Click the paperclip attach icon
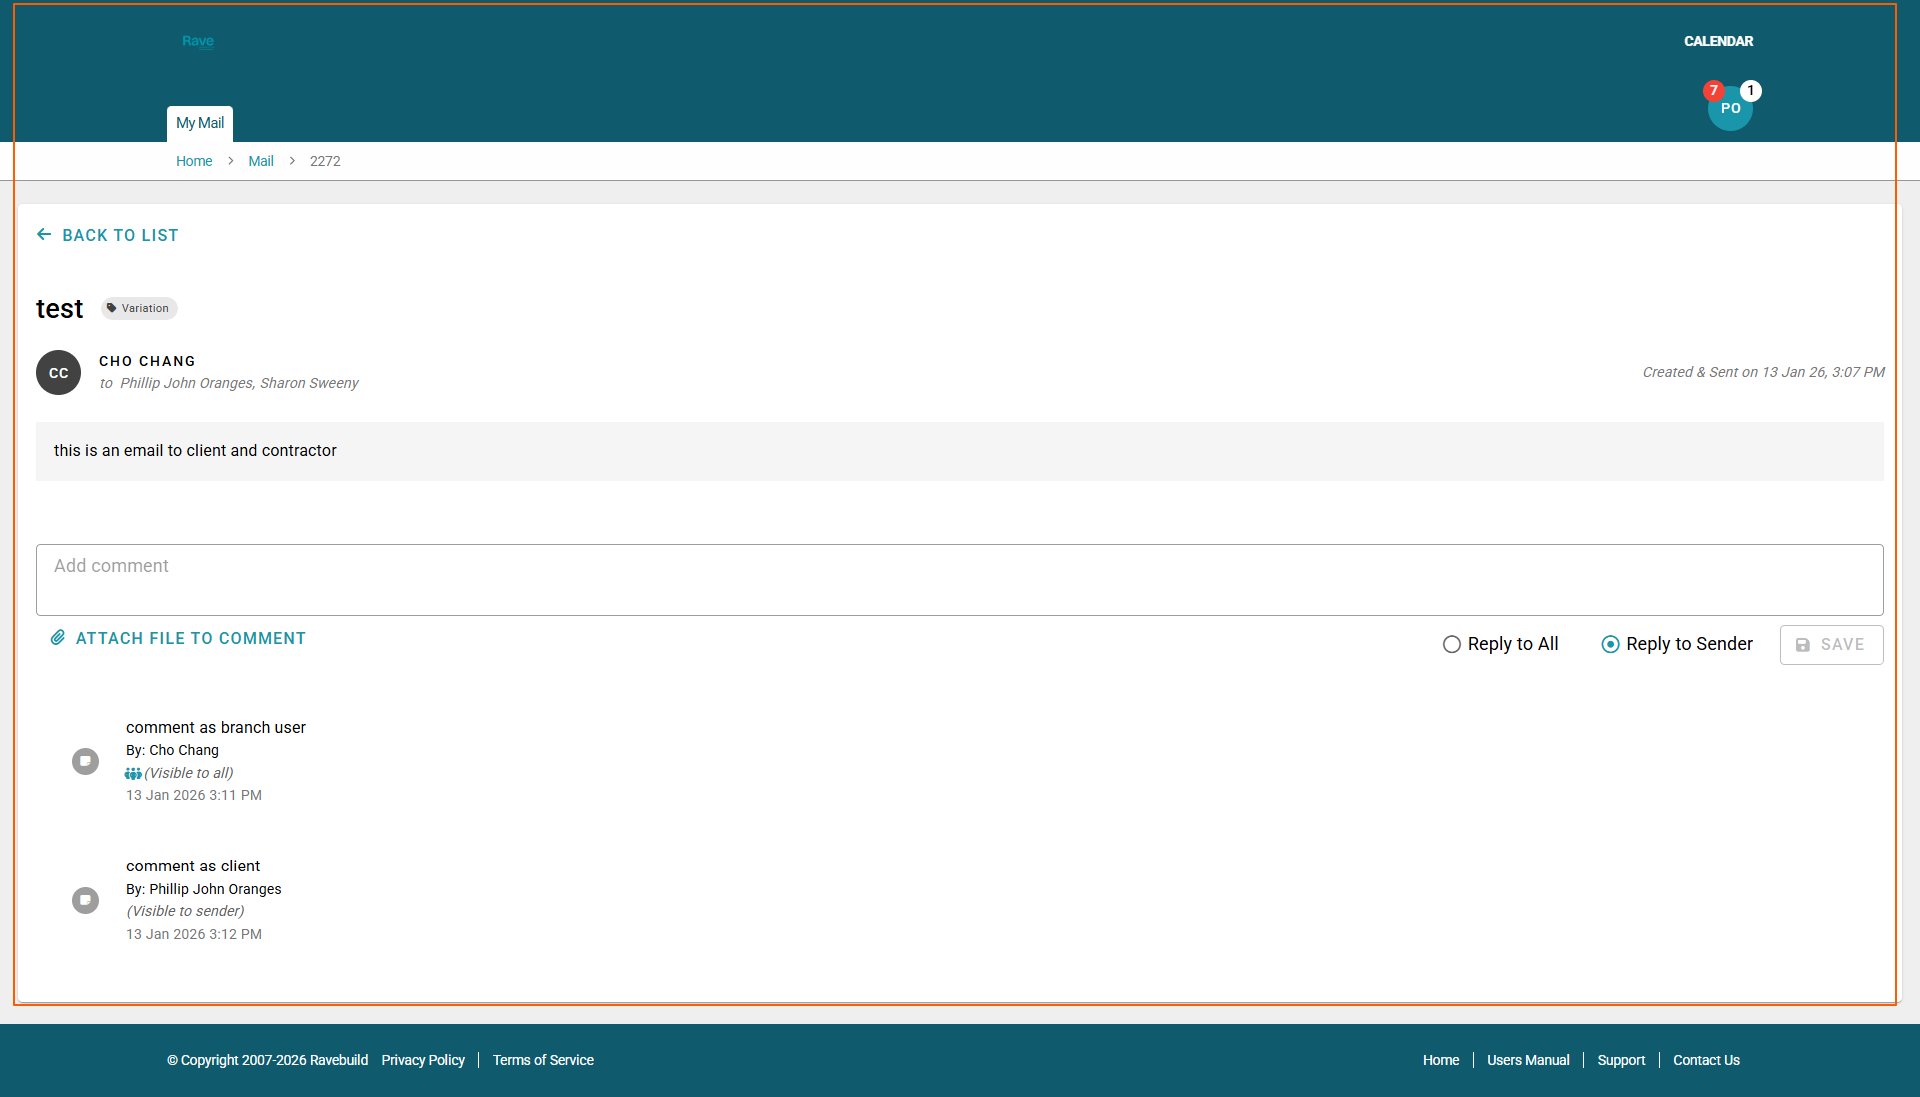1920x1097 pixels. pyautogui.click(x=58, y=638)
